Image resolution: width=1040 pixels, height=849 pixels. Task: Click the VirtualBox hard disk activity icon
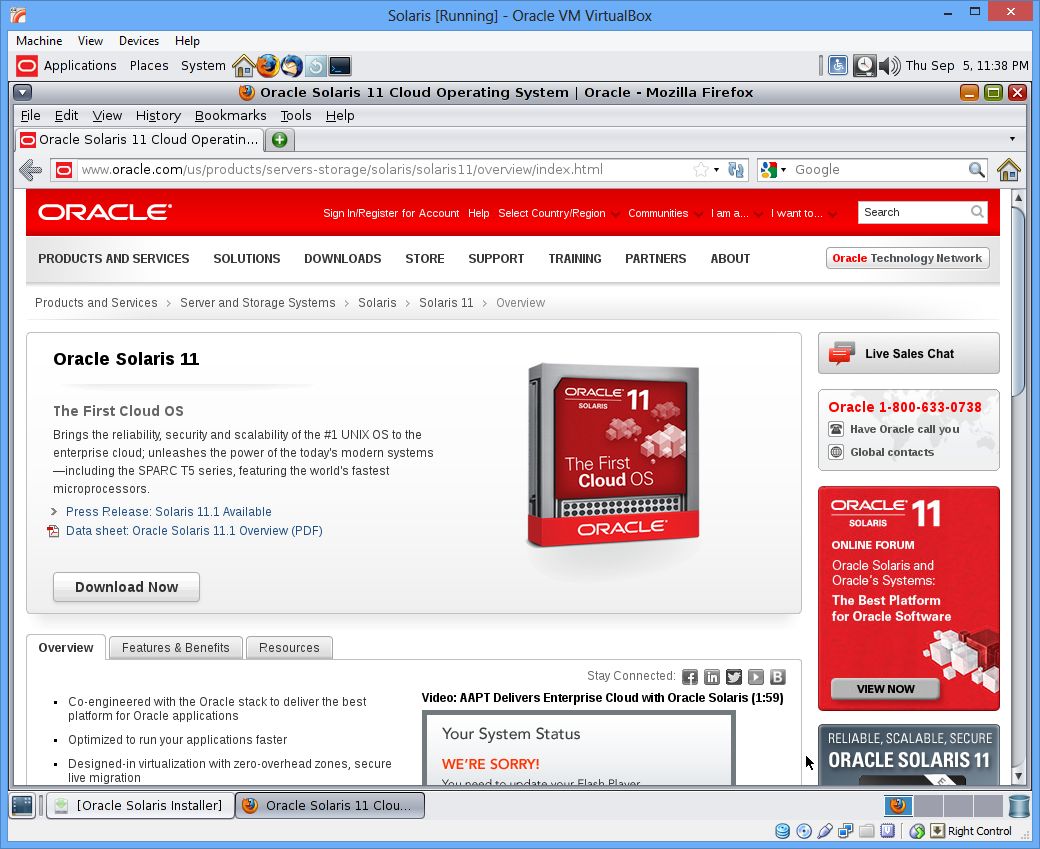click(783, 831)
